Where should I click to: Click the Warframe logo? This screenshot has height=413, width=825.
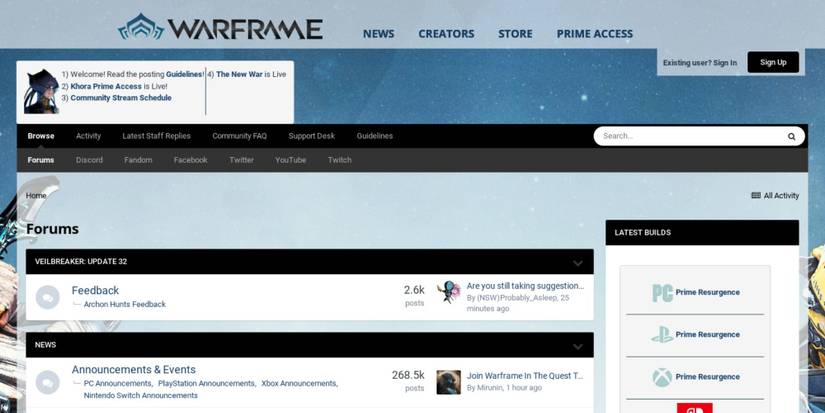pyautogui.click(x=220, y=27)
